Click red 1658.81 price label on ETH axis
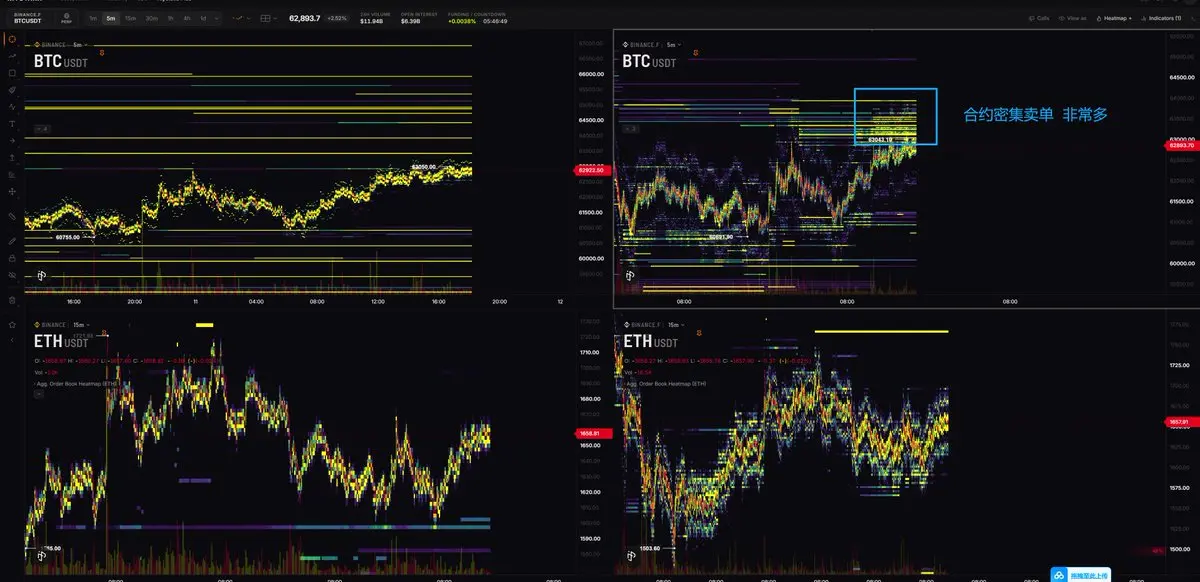The height and width of the screenshot is (582, 1200). tap(594, 434)
